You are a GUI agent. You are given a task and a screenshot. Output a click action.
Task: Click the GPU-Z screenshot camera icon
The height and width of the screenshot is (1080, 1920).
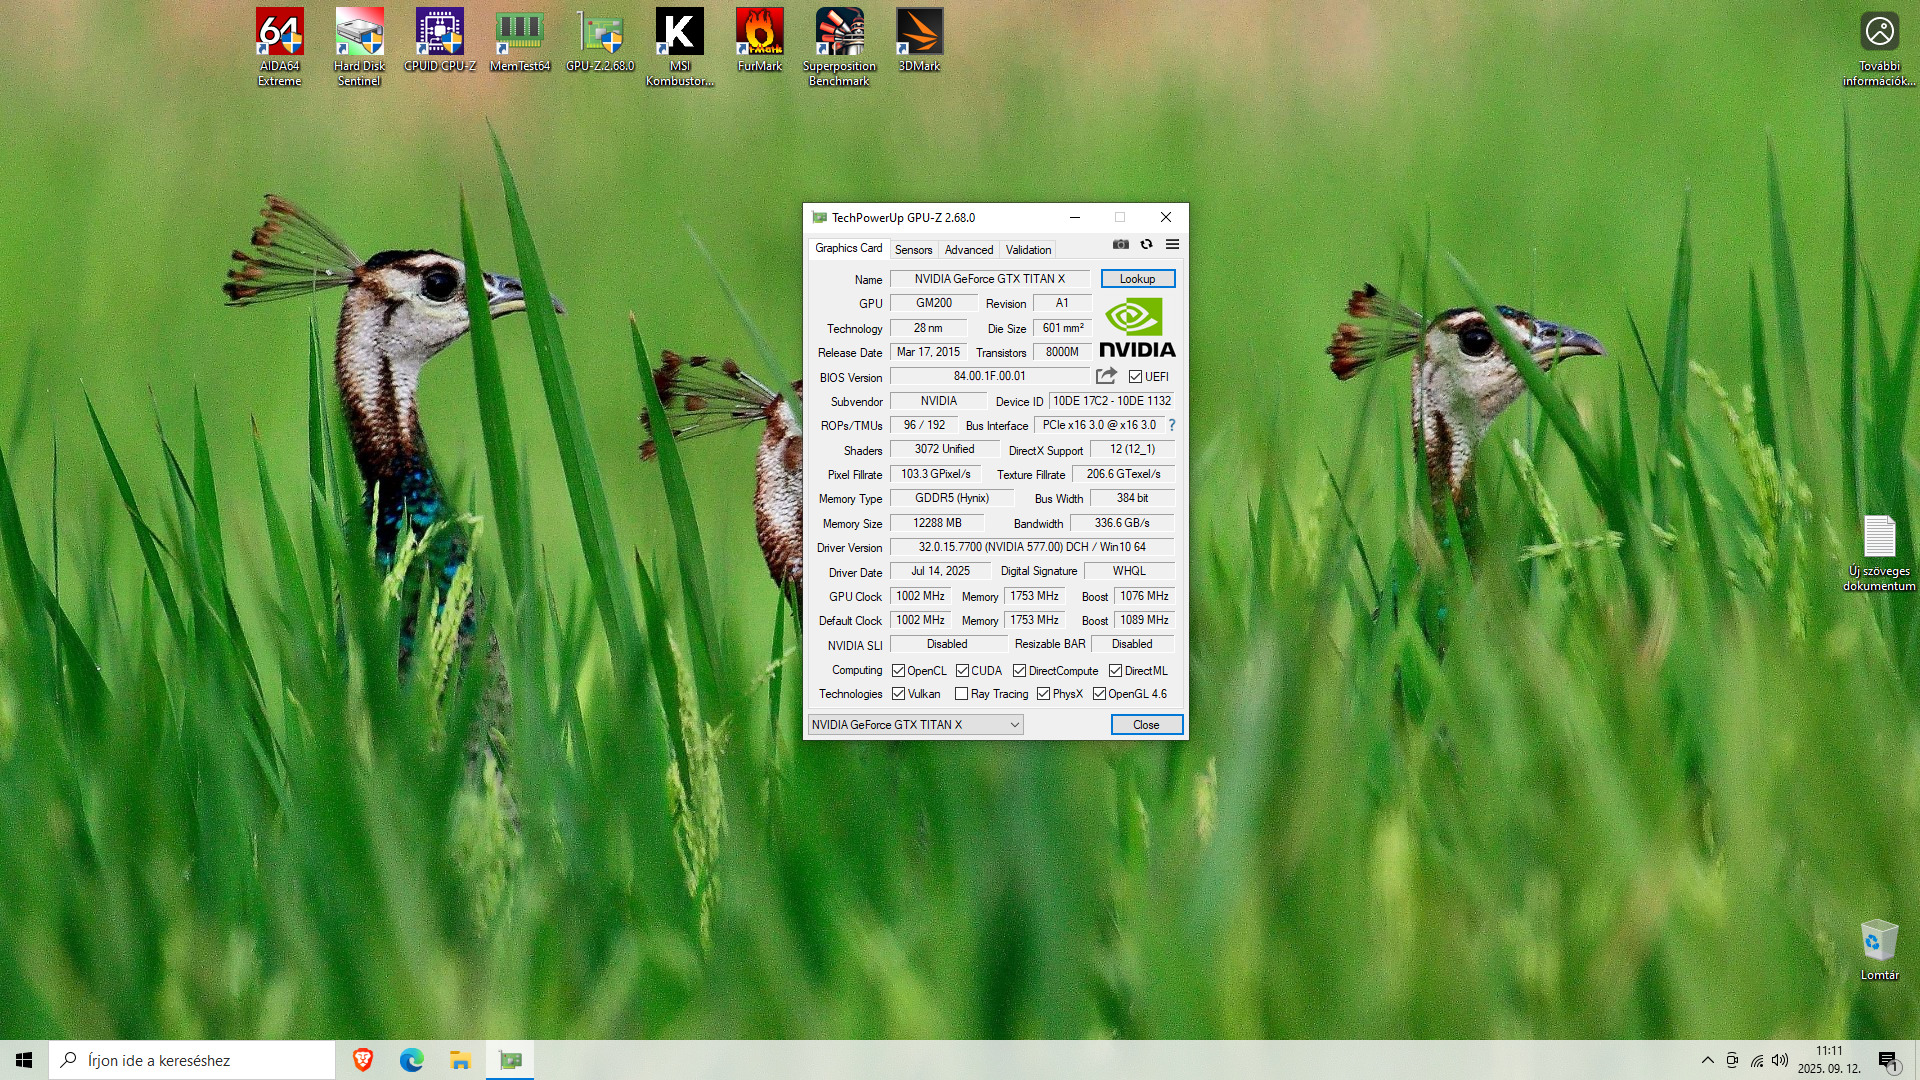click(x=1120, y=244)
